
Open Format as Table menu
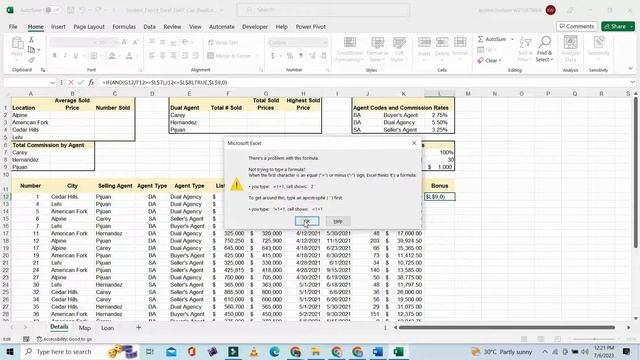click(x=377, y=50)
